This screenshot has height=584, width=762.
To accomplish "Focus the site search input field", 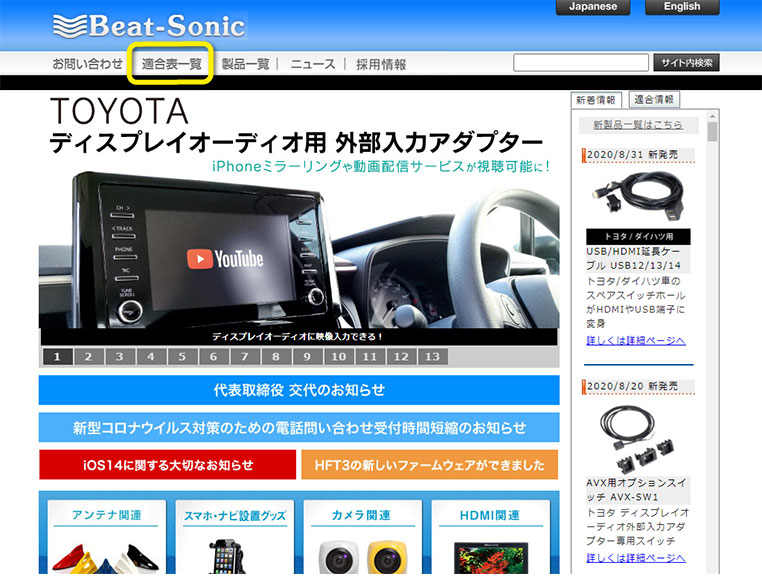I will click(581, 63).
